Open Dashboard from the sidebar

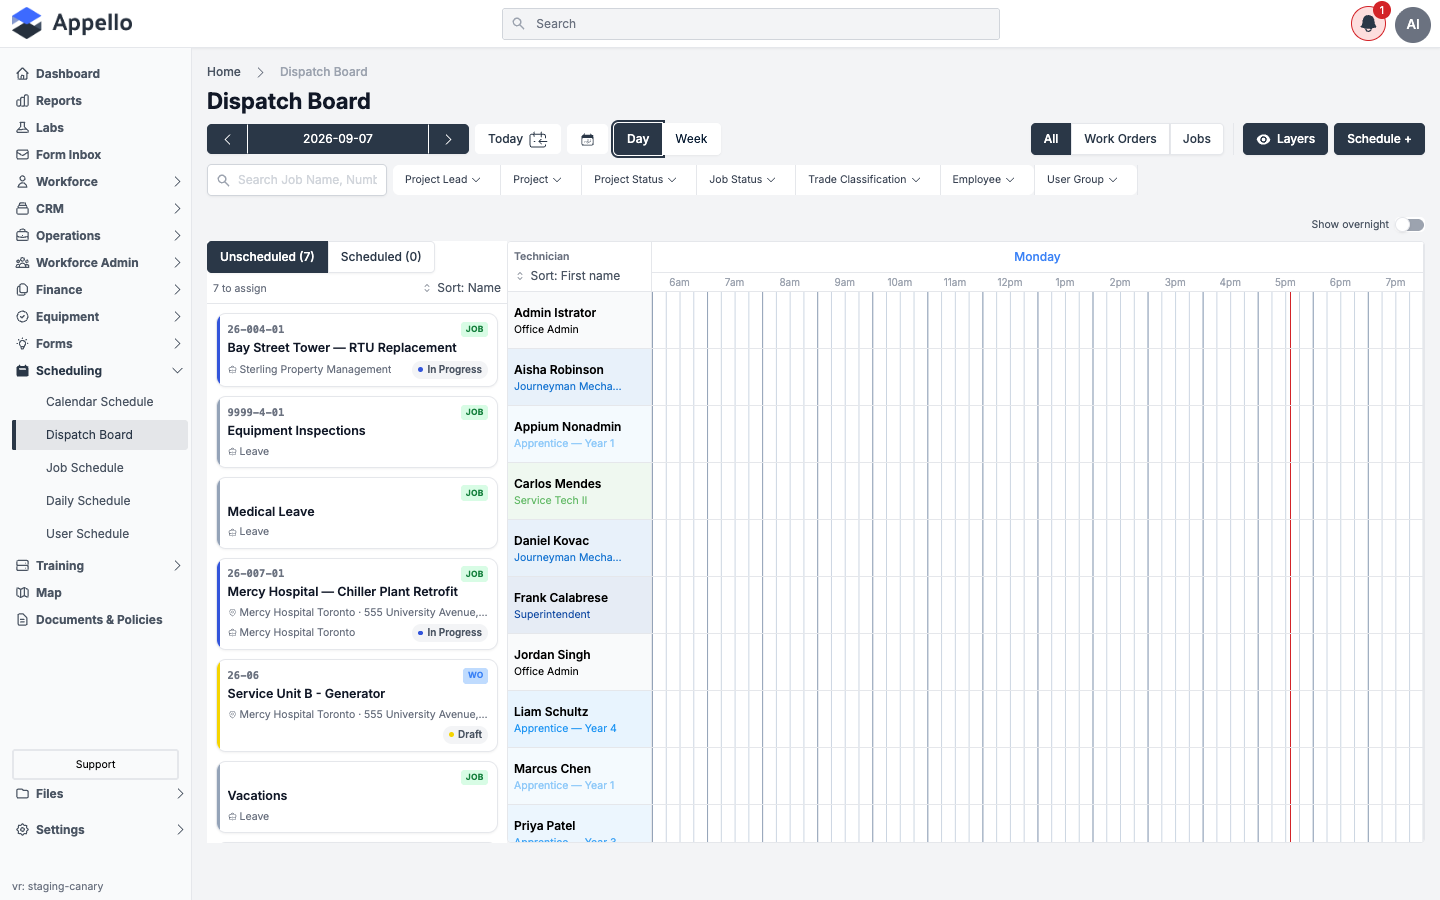click(68, 74)
